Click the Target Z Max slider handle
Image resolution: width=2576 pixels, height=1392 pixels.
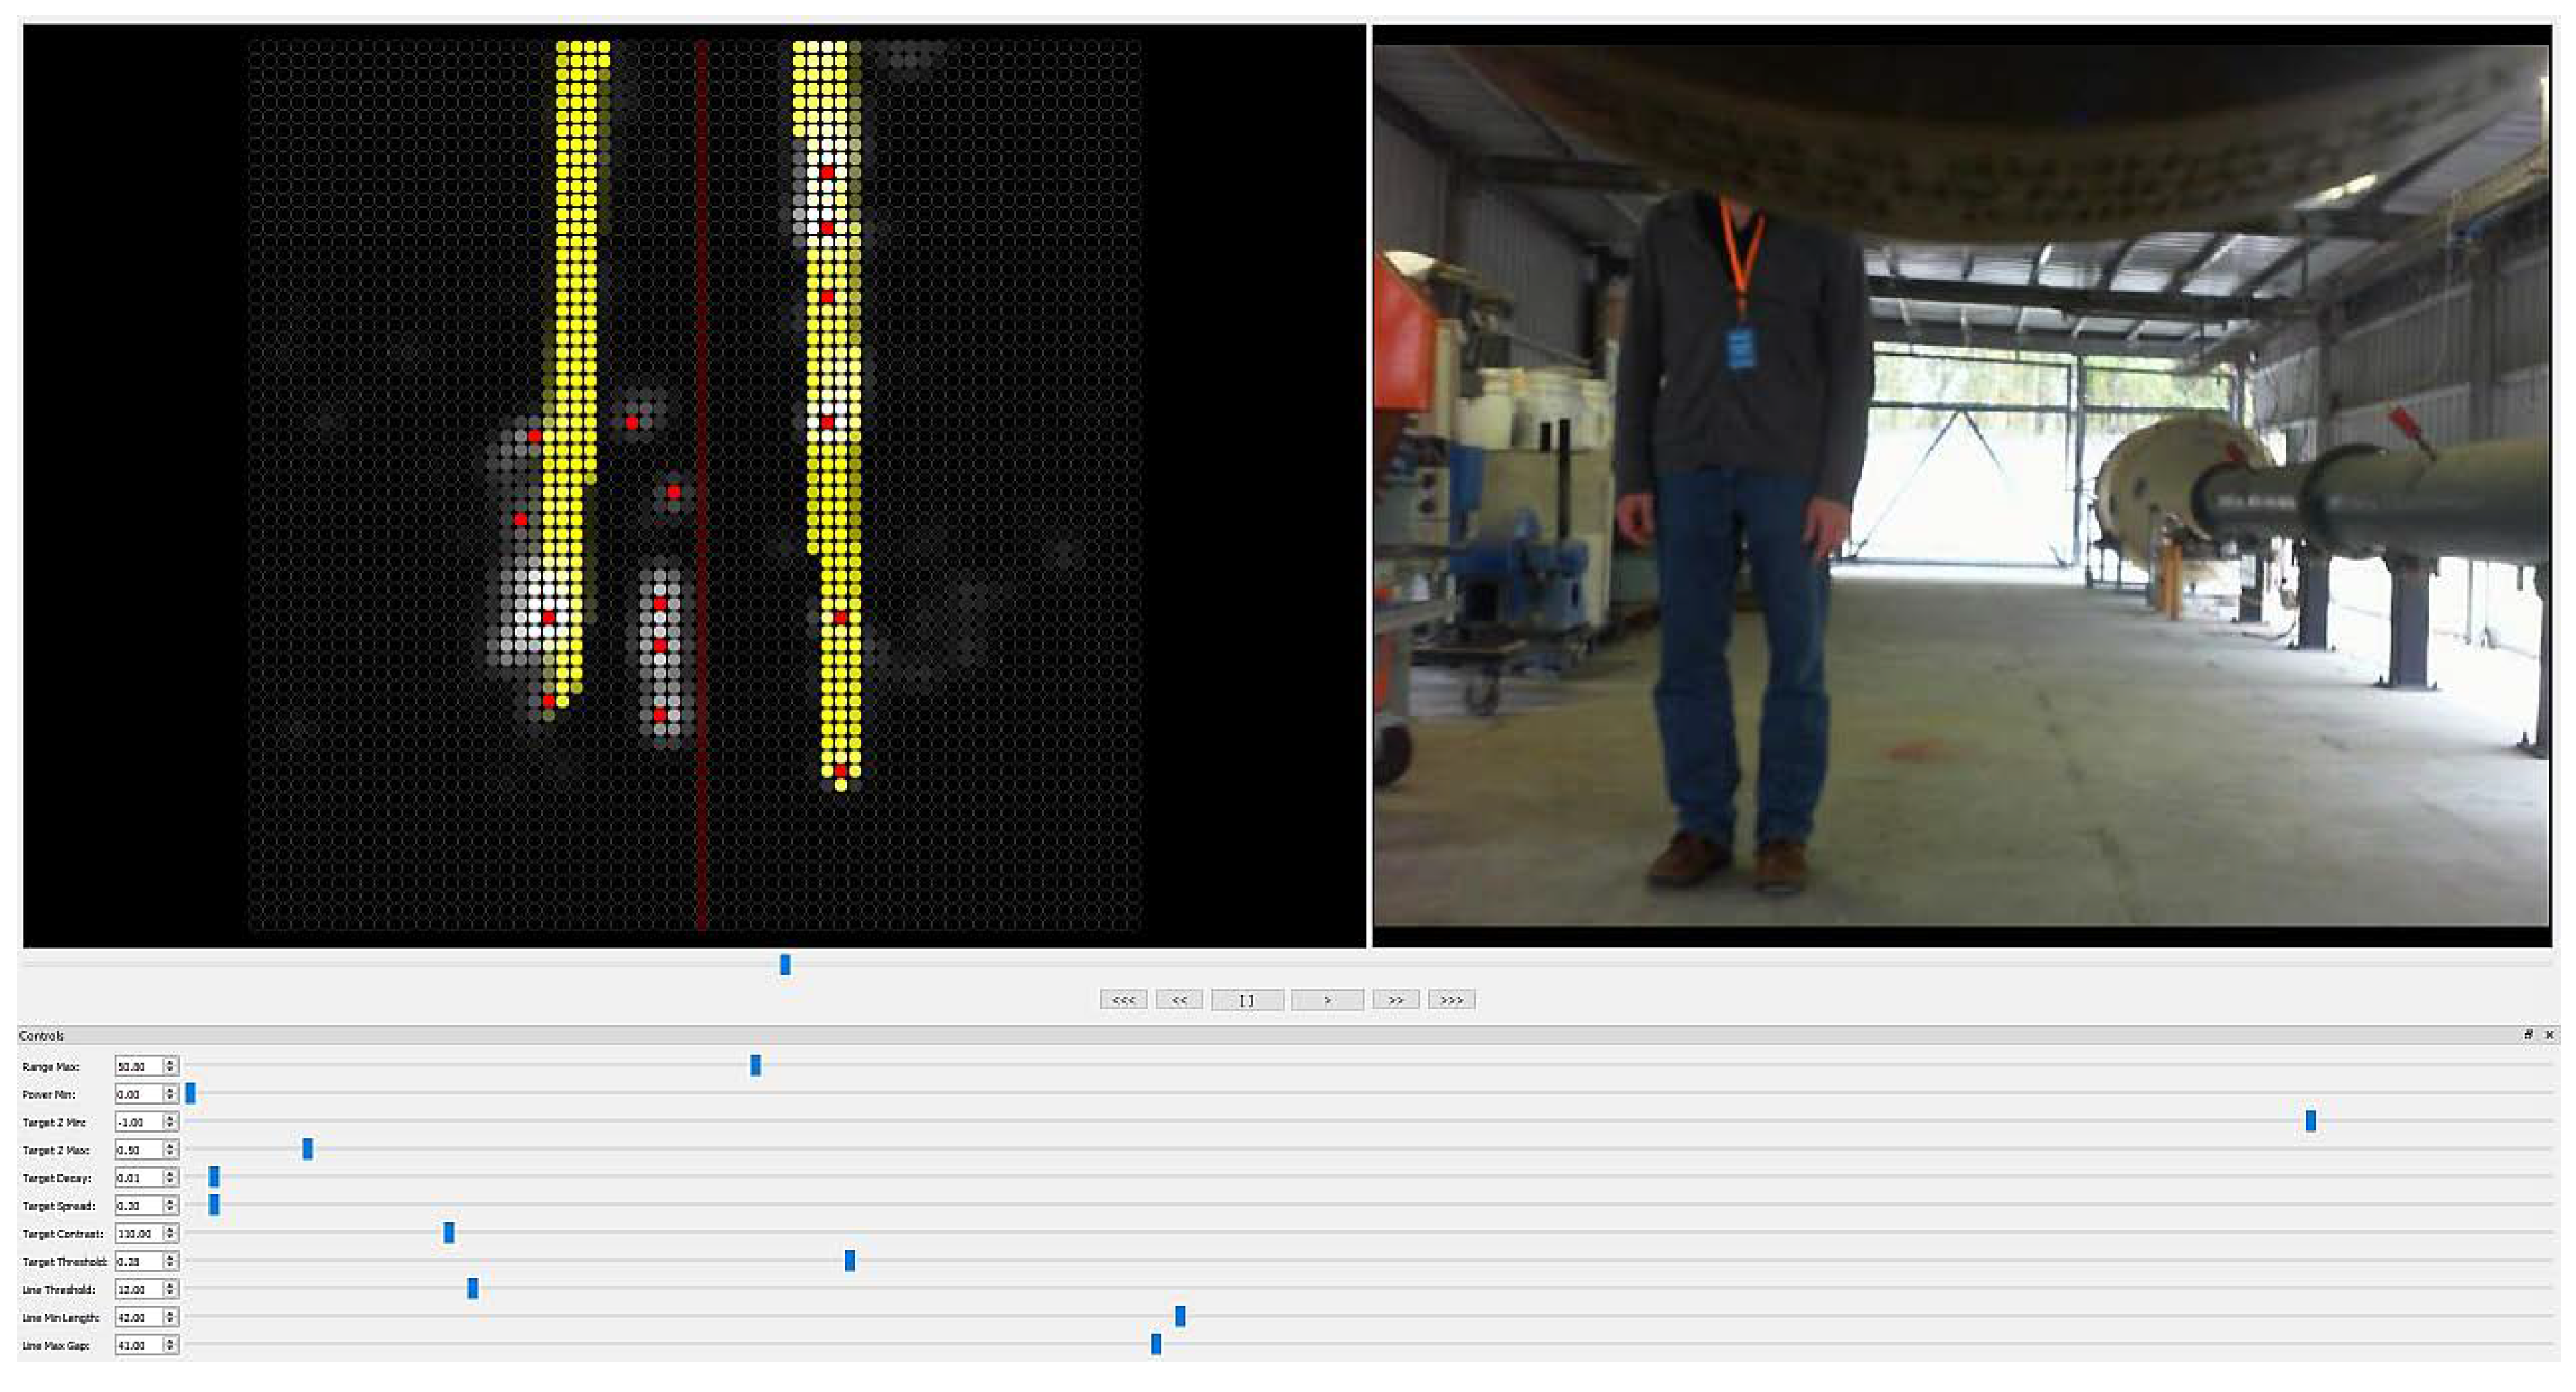(x=308, y=1149)
